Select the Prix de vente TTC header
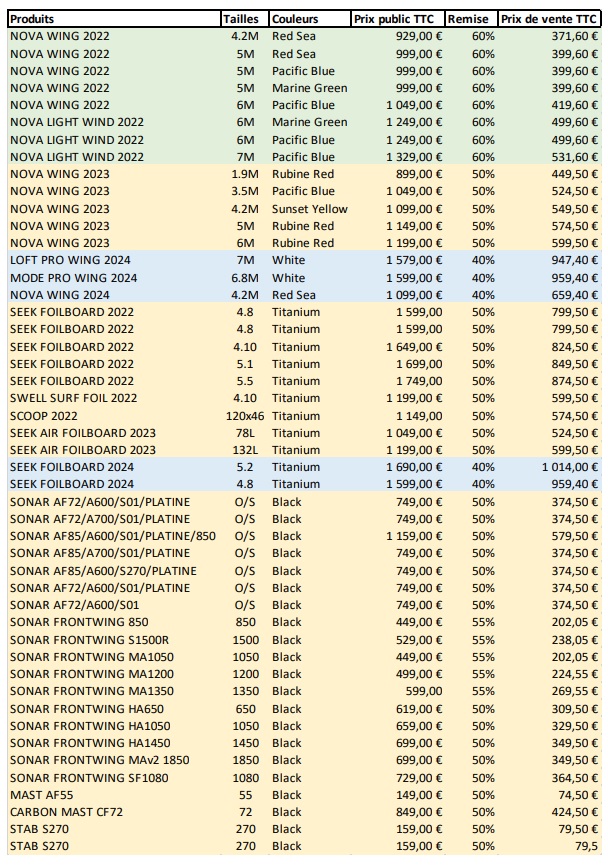Image resolution: width=608 pixels, height=865 pixels. click(x=549, y=19)
